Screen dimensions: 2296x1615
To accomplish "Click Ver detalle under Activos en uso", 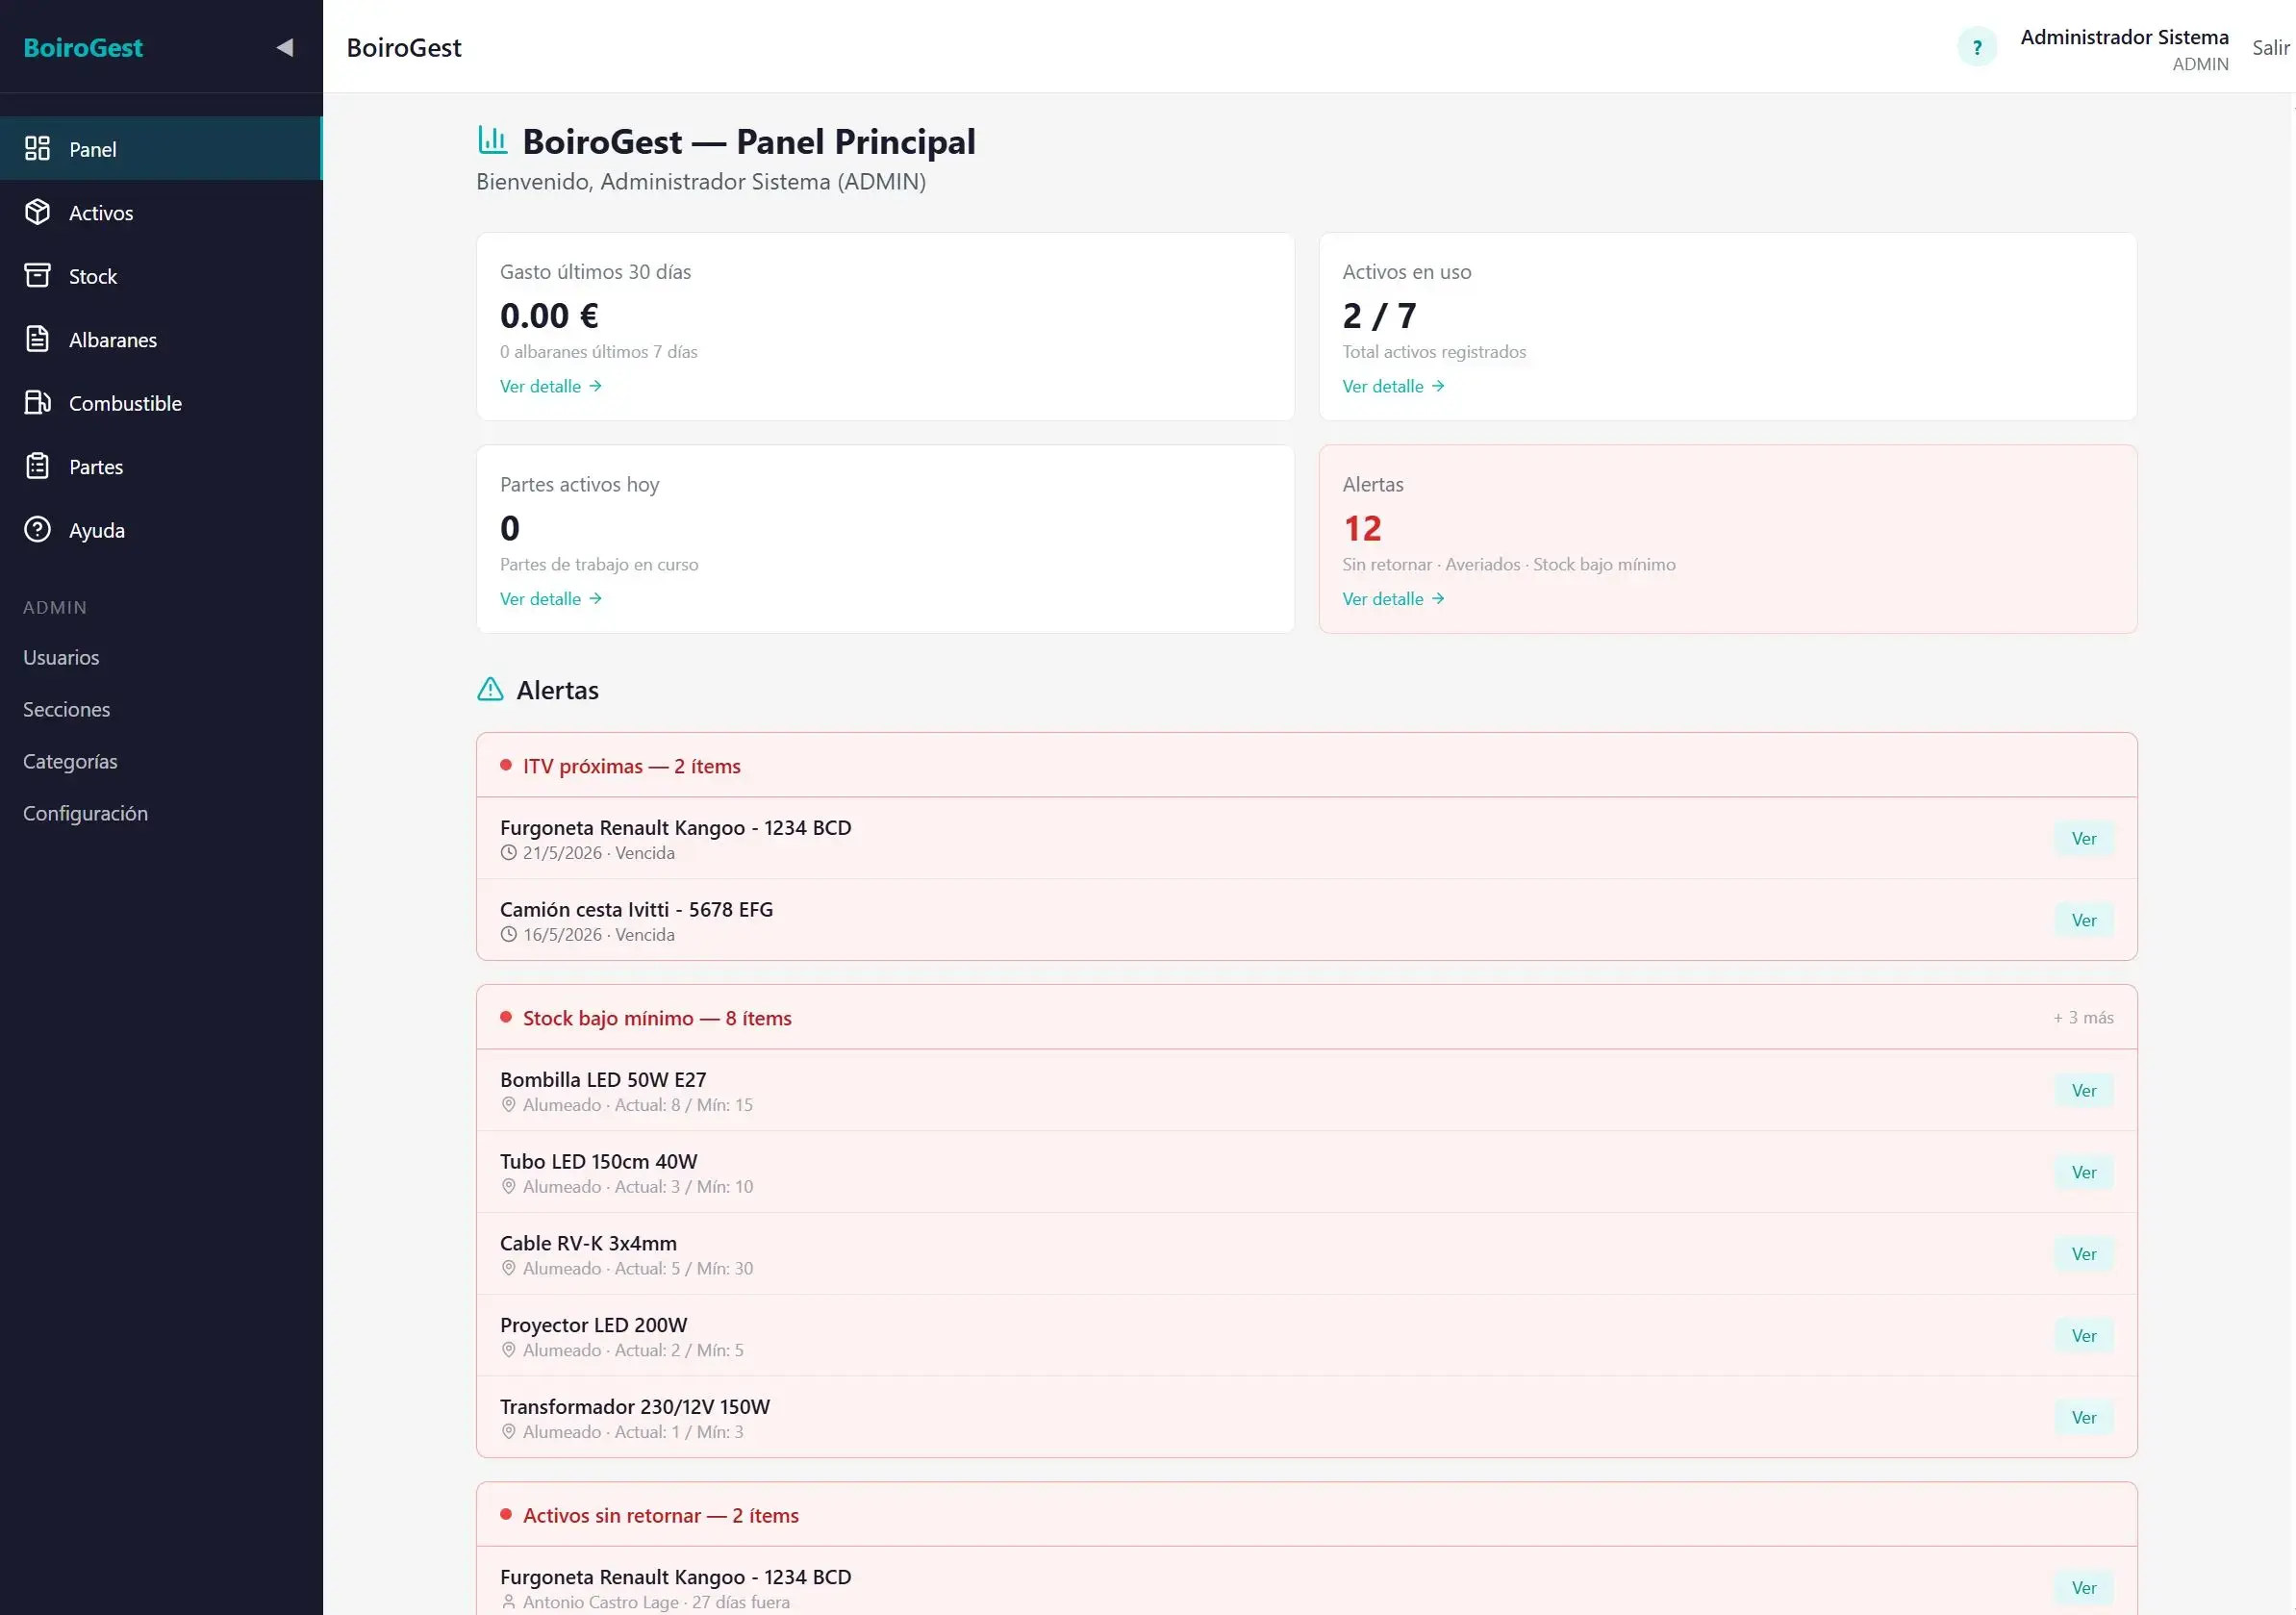I will pyautogui.click(x=1393, y=386).
